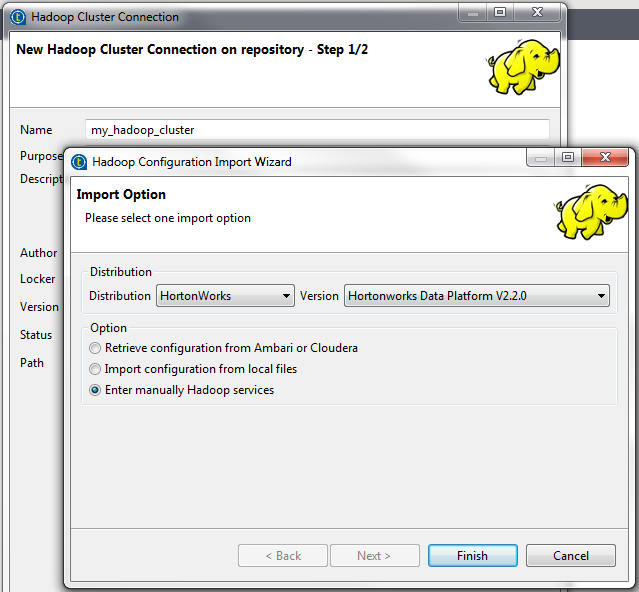The image size is (639, 592).
Task: Maximize the Hadoop Configuration Import Wizard window
Action: click(568, 157)
